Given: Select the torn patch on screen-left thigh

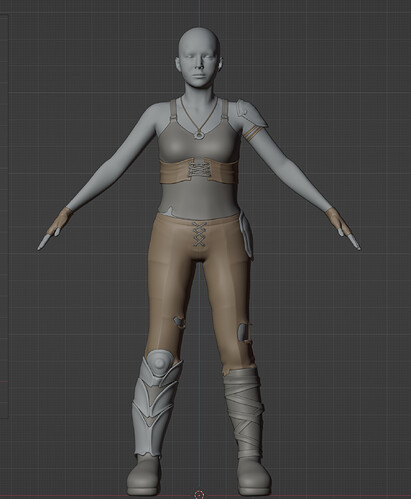Looking at the screenshot, I should coord(179,322).
